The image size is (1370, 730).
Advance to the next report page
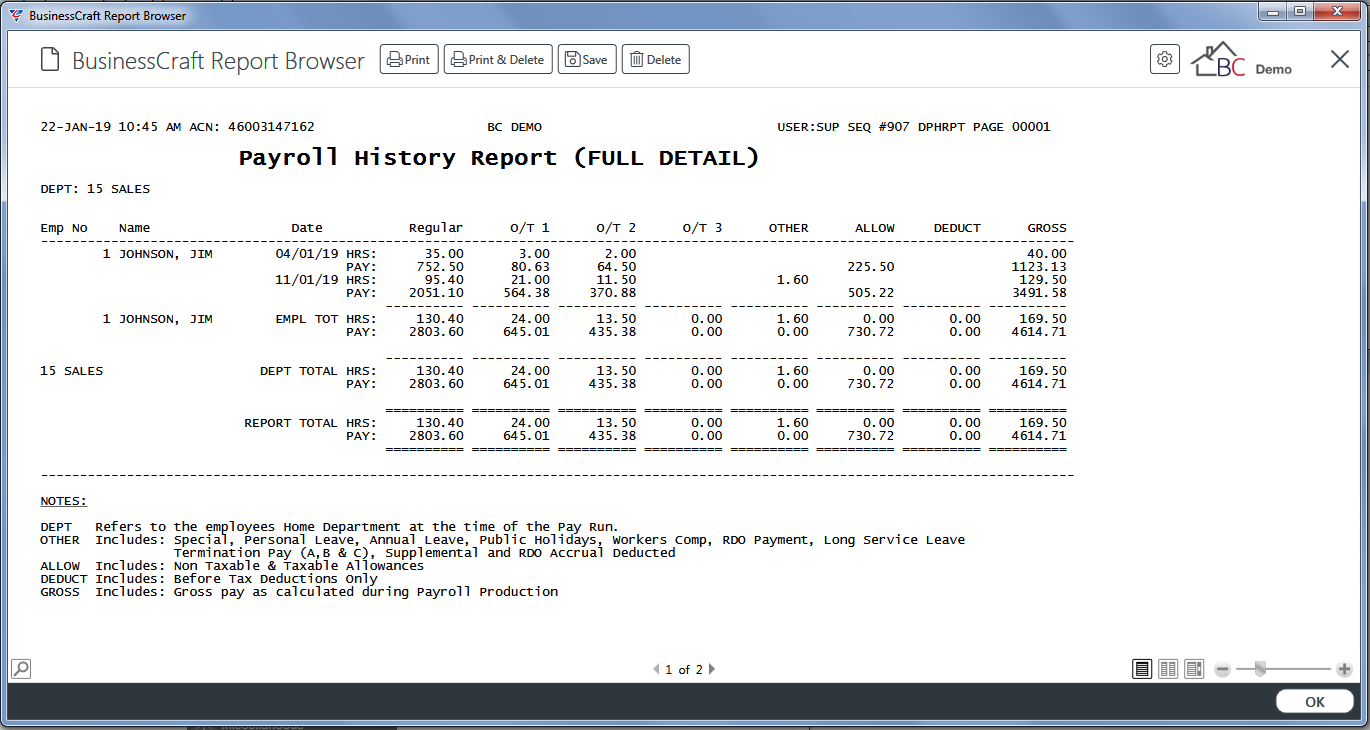coord(712,670)
